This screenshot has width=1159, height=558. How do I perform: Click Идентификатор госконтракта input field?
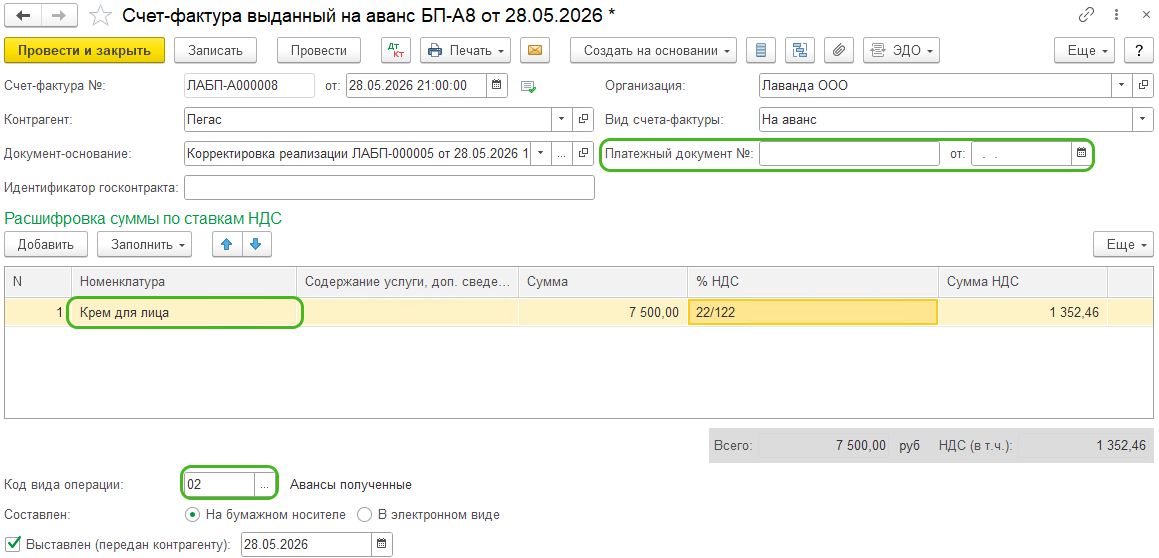click(x=390, y=187)
